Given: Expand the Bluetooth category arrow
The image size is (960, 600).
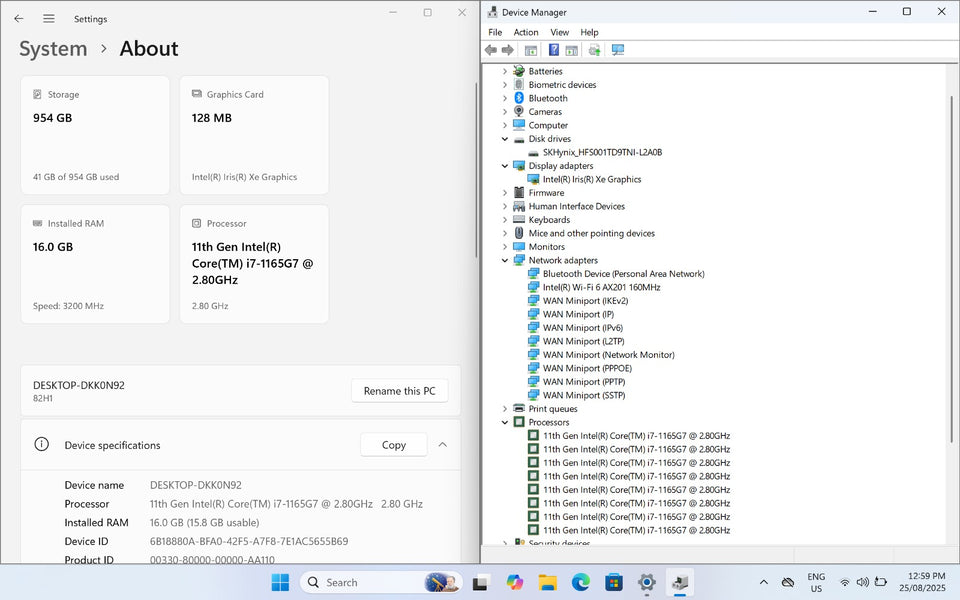Looking at the screenshot, I should click(504, 98).
